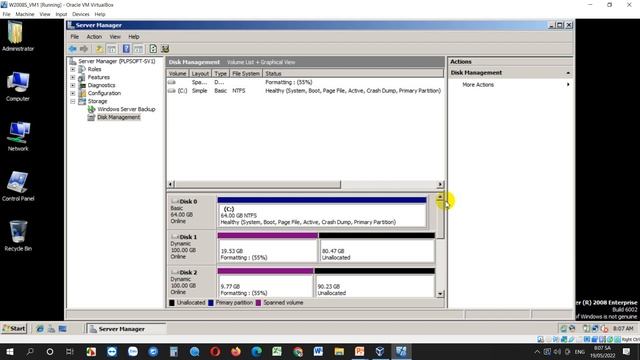Expand the Features tree node
The image size is (640, 360).
pos(73,77)
